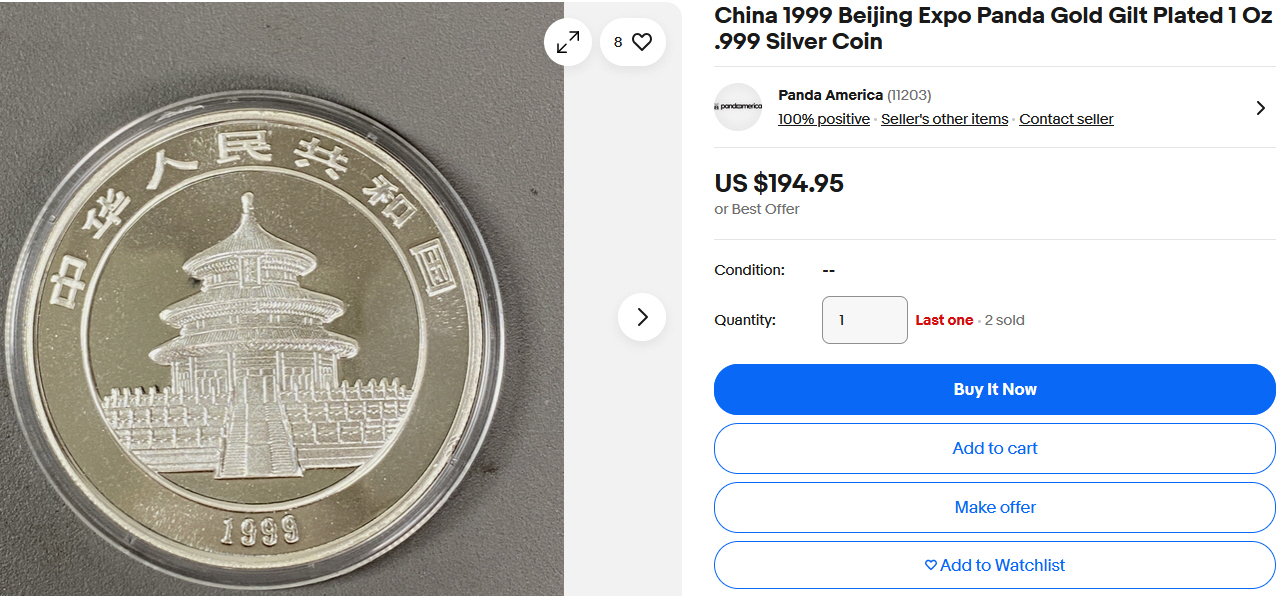
Task: Go to the next product image
Action: 642,317
